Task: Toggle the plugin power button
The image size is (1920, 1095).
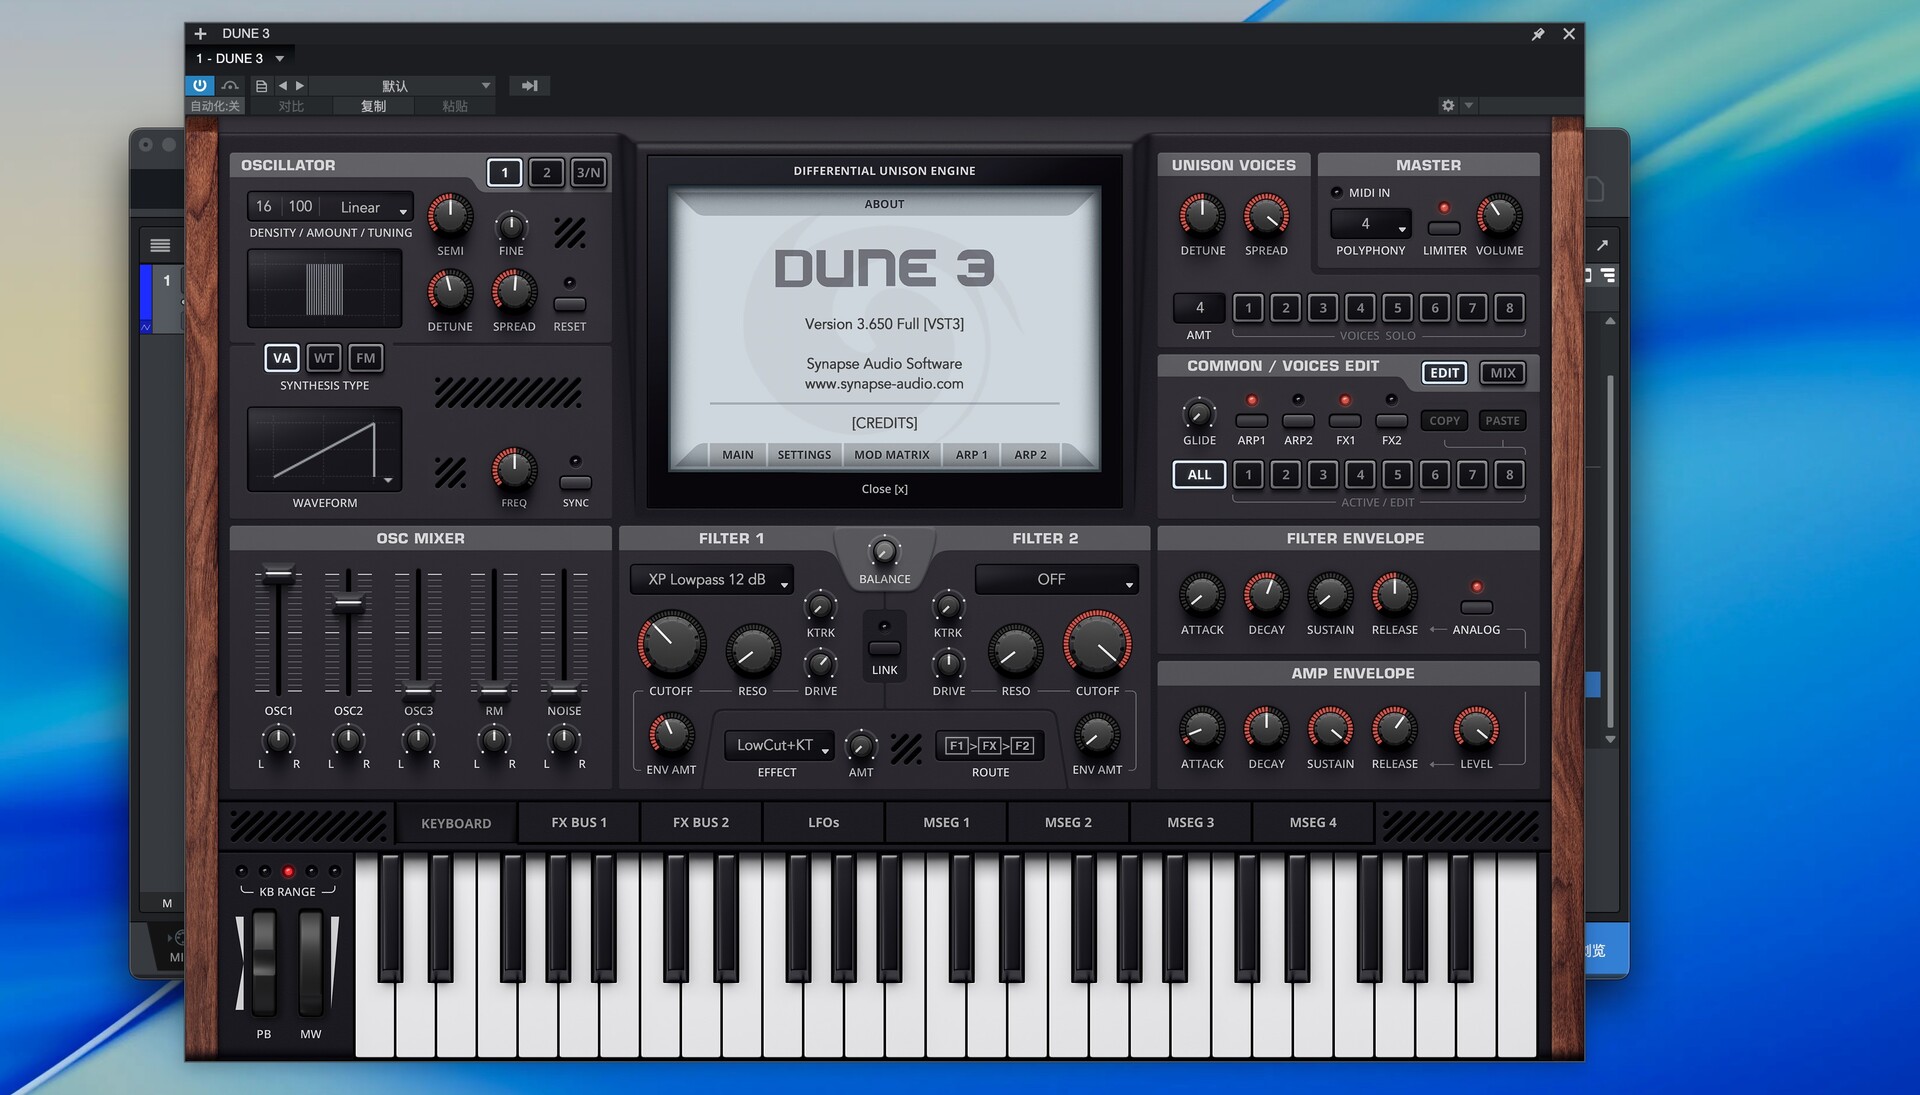Action: 200,85
